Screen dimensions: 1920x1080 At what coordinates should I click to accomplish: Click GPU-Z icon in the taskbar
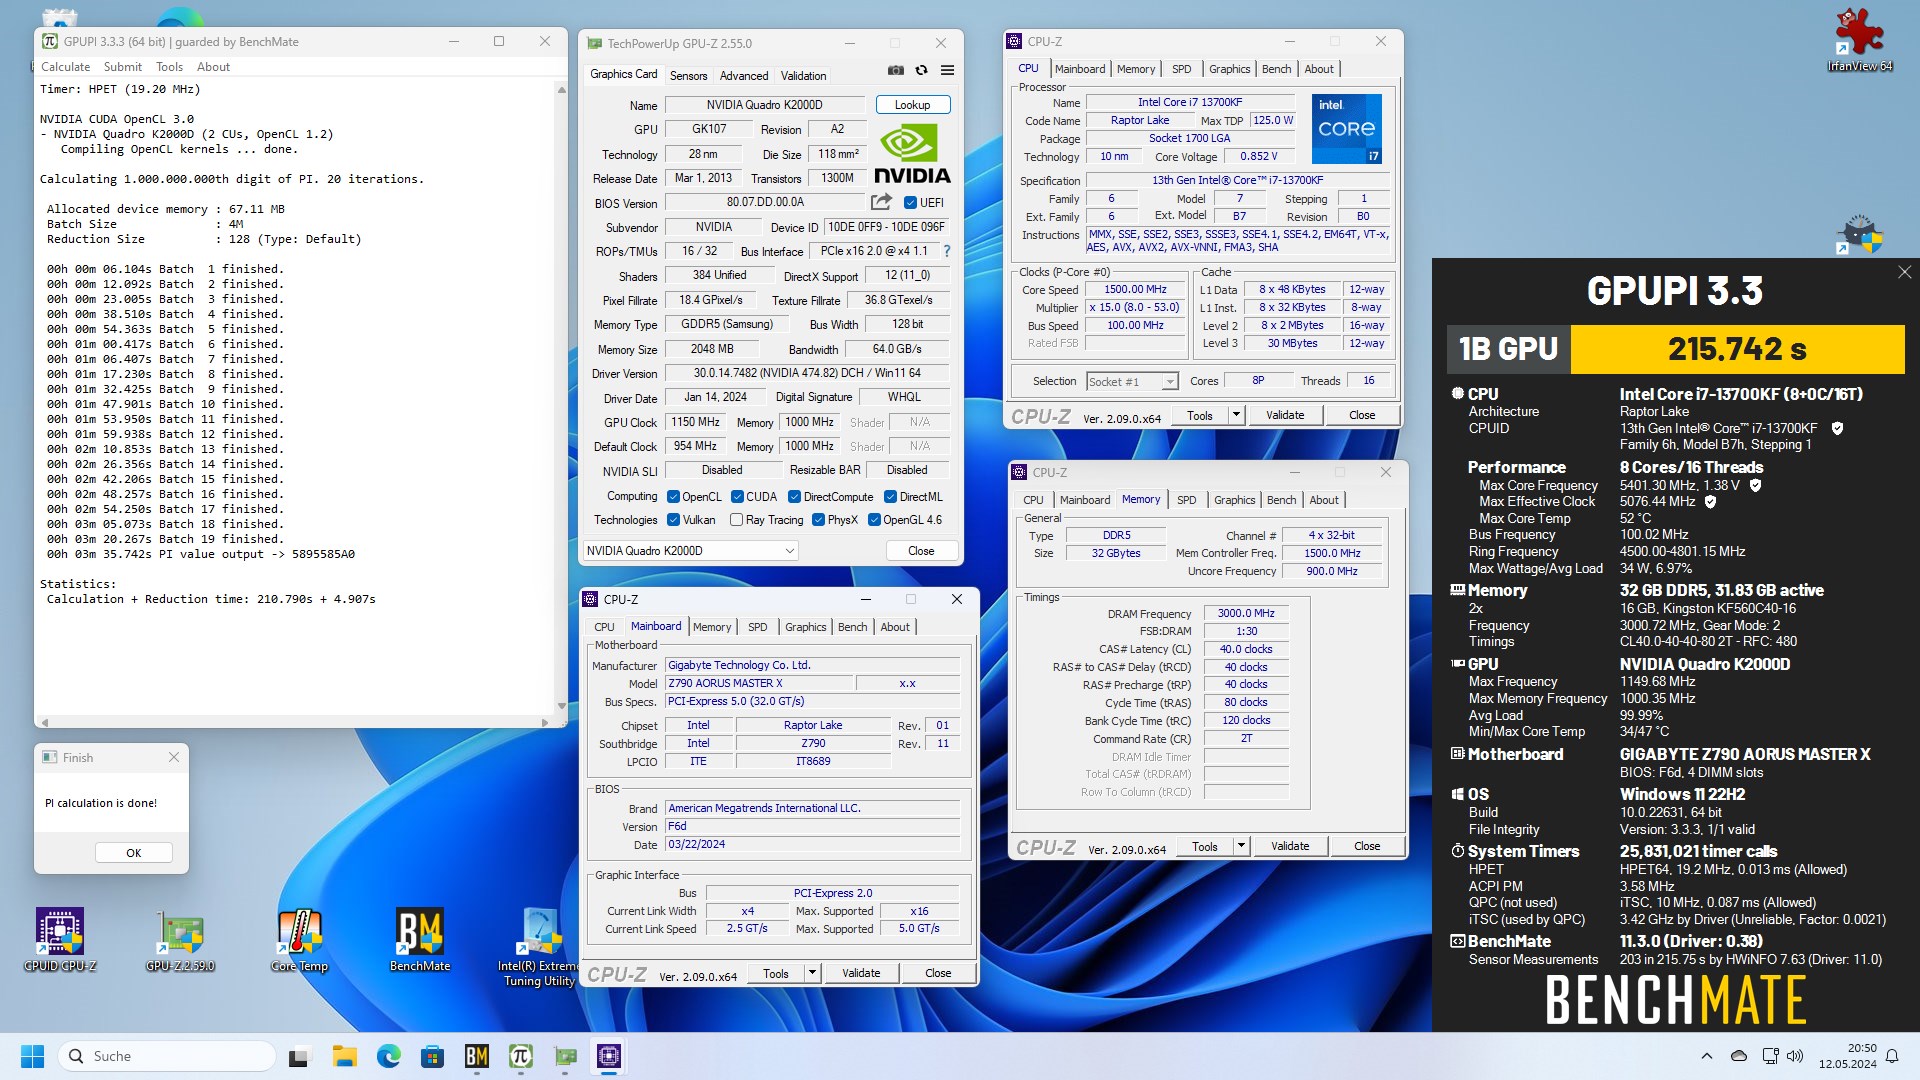565,1056
